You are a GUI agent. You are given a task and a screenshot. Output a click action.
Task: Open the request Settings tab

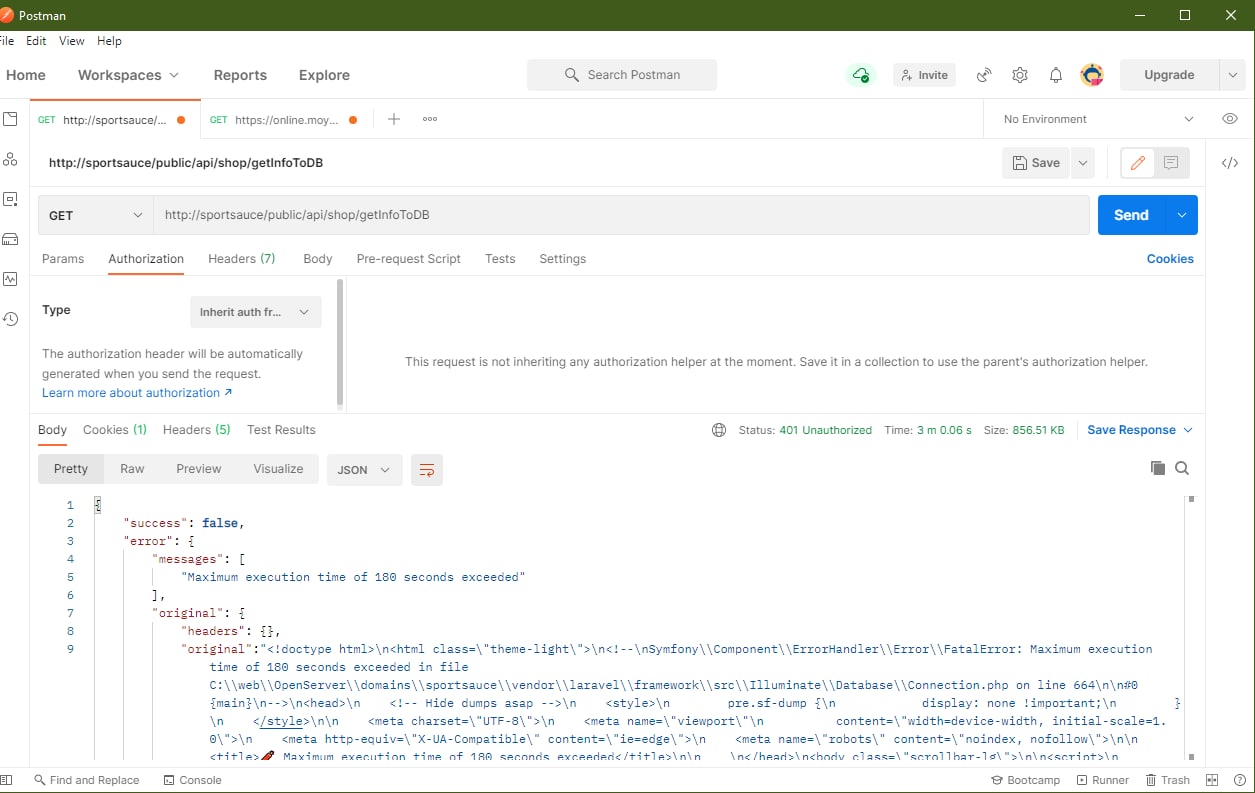(x=563, y=259)
